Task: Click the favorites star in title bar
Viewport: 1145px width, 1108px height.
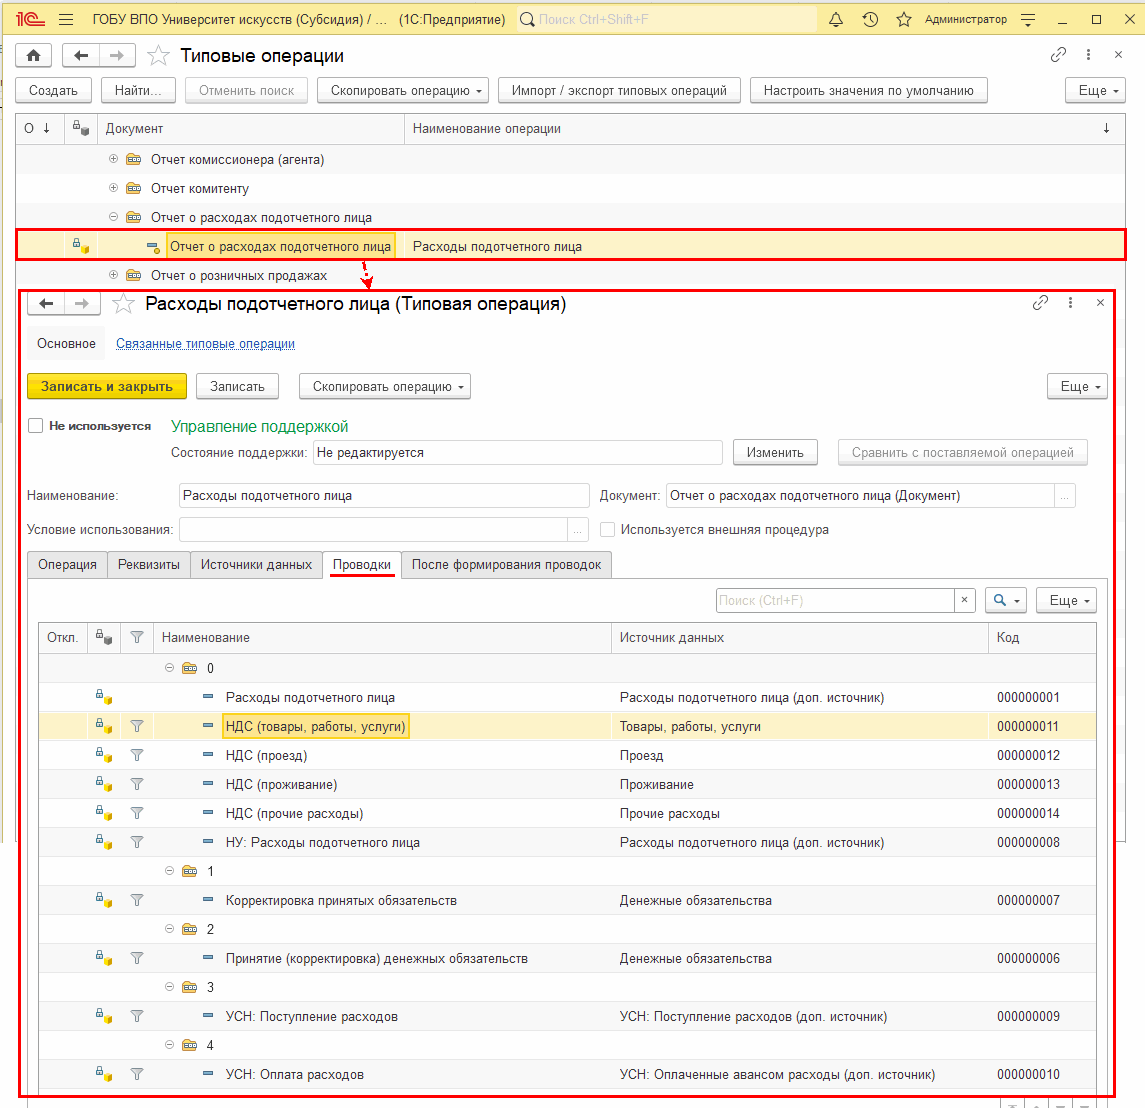Action: [x=903, y=20]
